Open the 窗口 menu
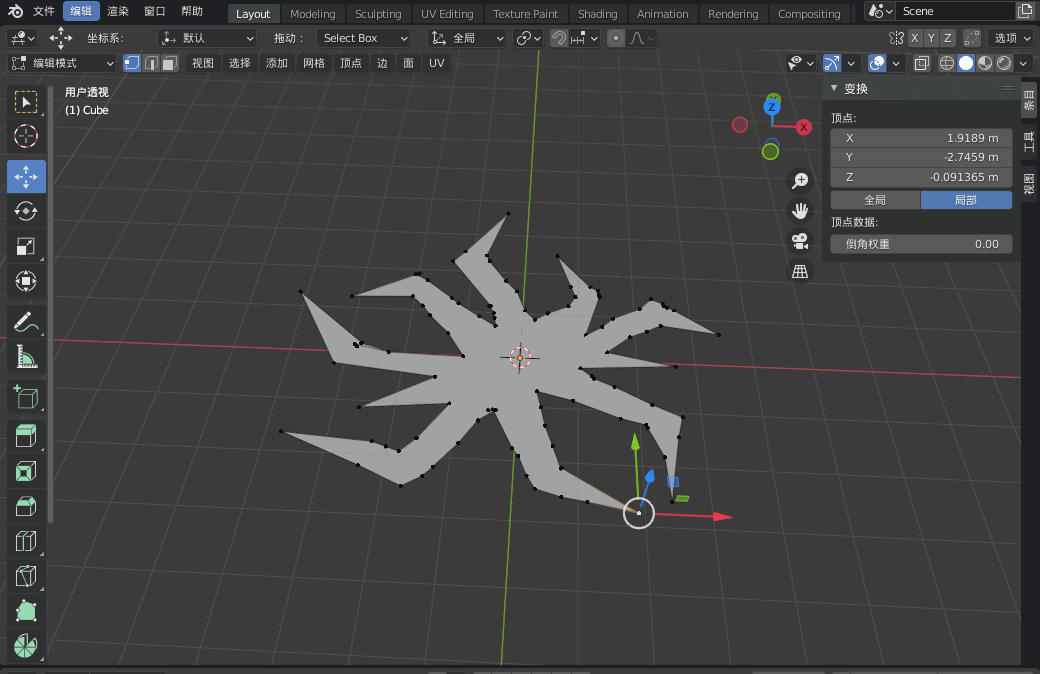1040x674 pixels. point(155,11)
